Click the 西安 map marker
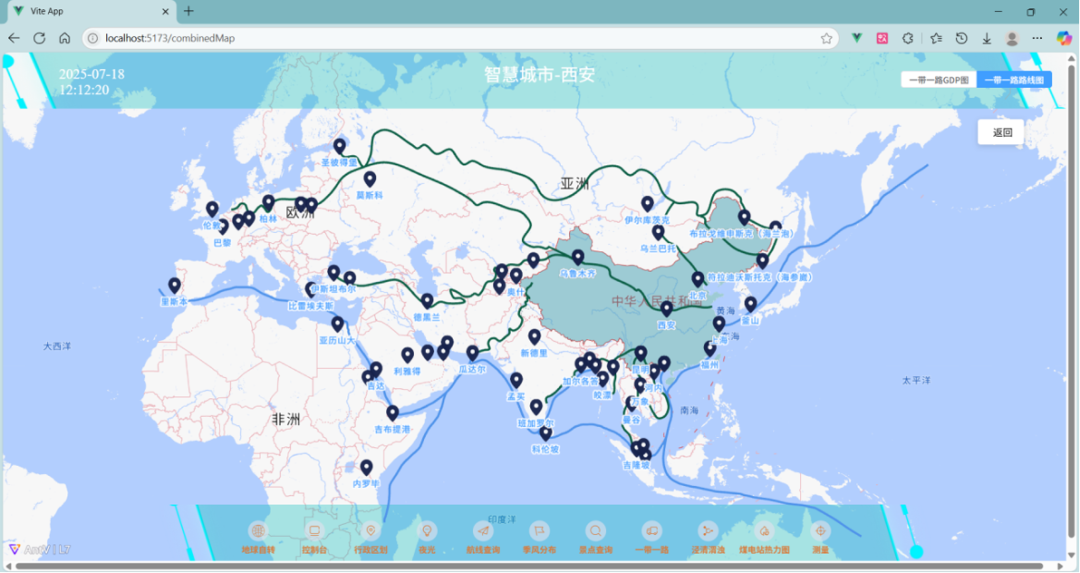Viewport: 1080px width, 573px height. pos(666,309)
